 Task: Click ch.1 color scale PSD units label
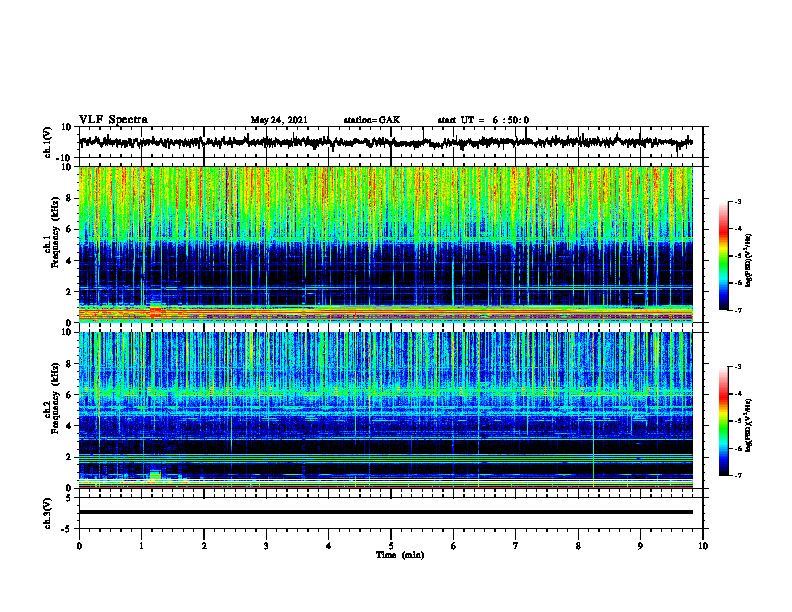(x=749, y=261)
